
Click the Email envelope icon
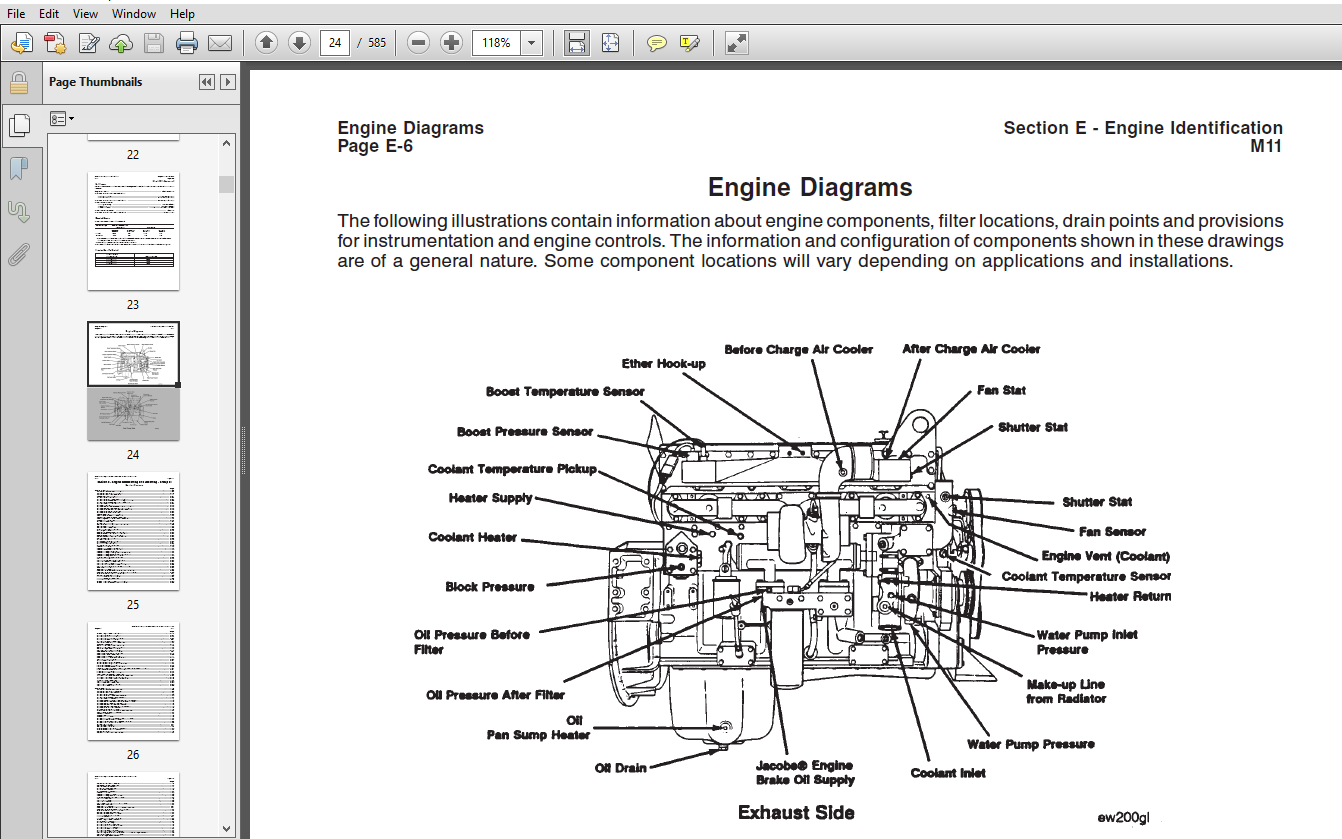point(220,43)
